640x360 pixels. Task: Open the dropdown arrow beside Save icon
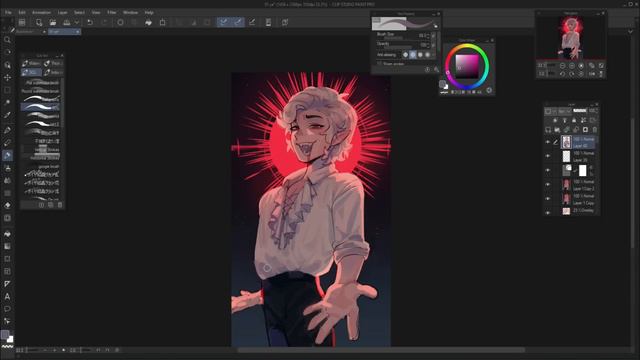coord(76,22)
